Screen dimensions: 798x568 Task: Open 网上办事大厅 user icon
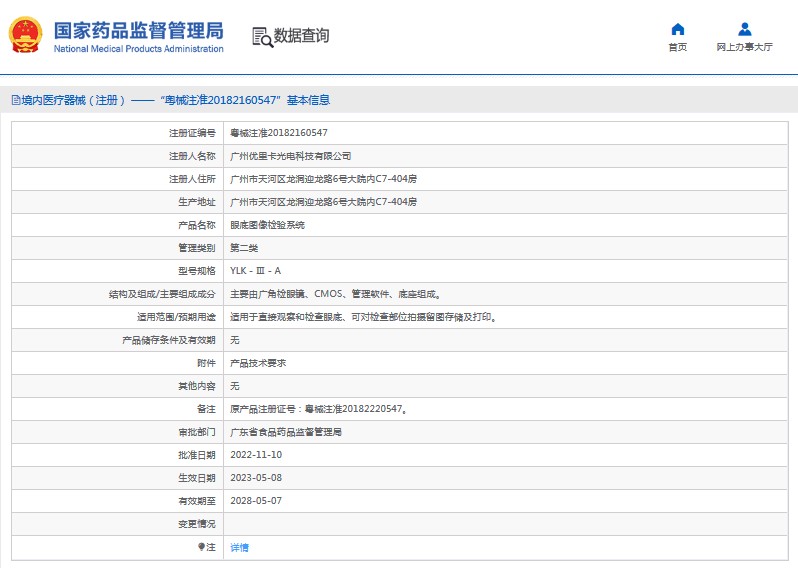pos(745,29)
